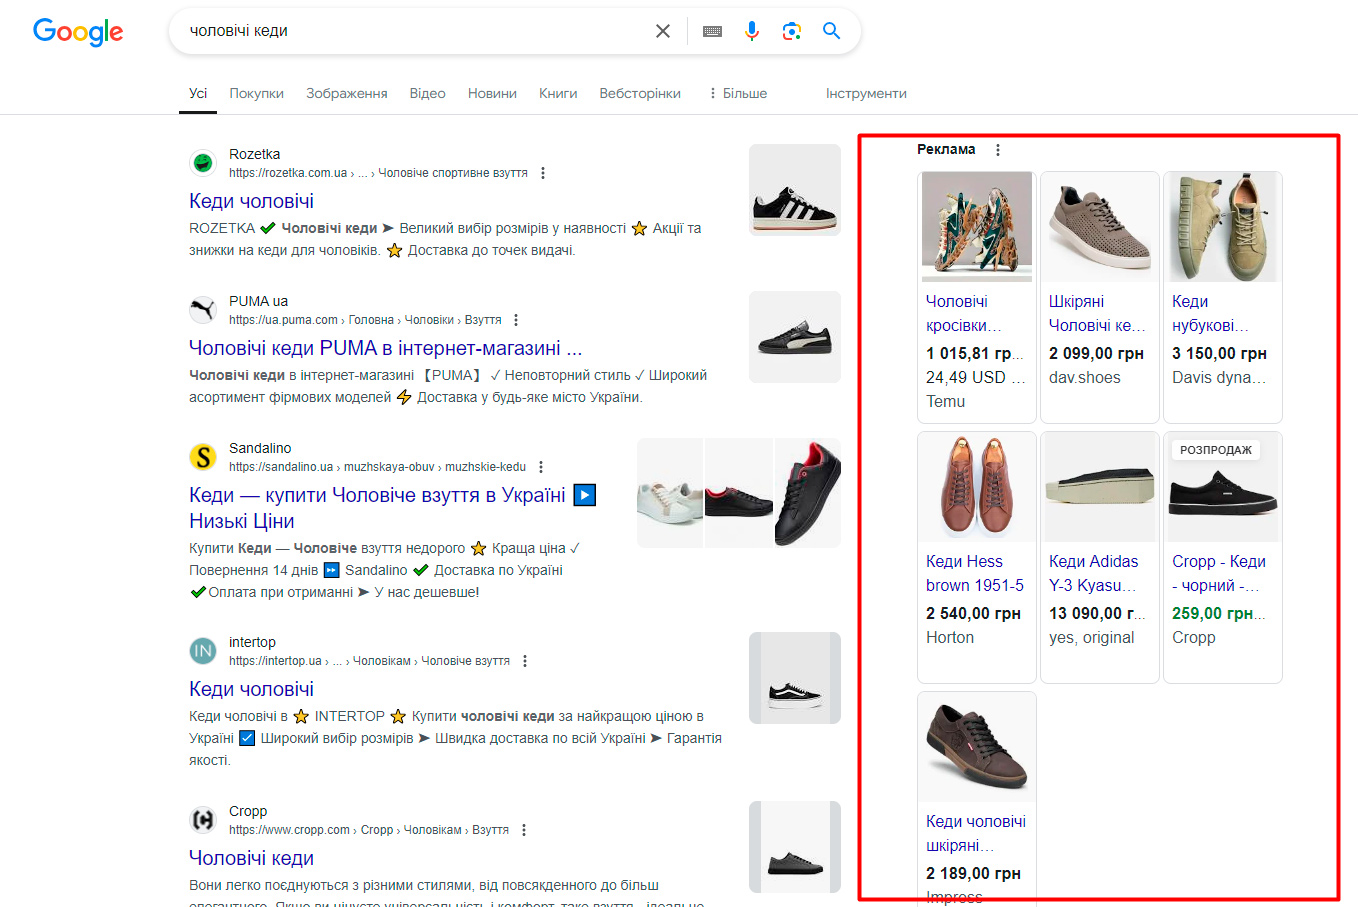
Task: Click 'Temu' seller name
Action: tap(945, 401)
